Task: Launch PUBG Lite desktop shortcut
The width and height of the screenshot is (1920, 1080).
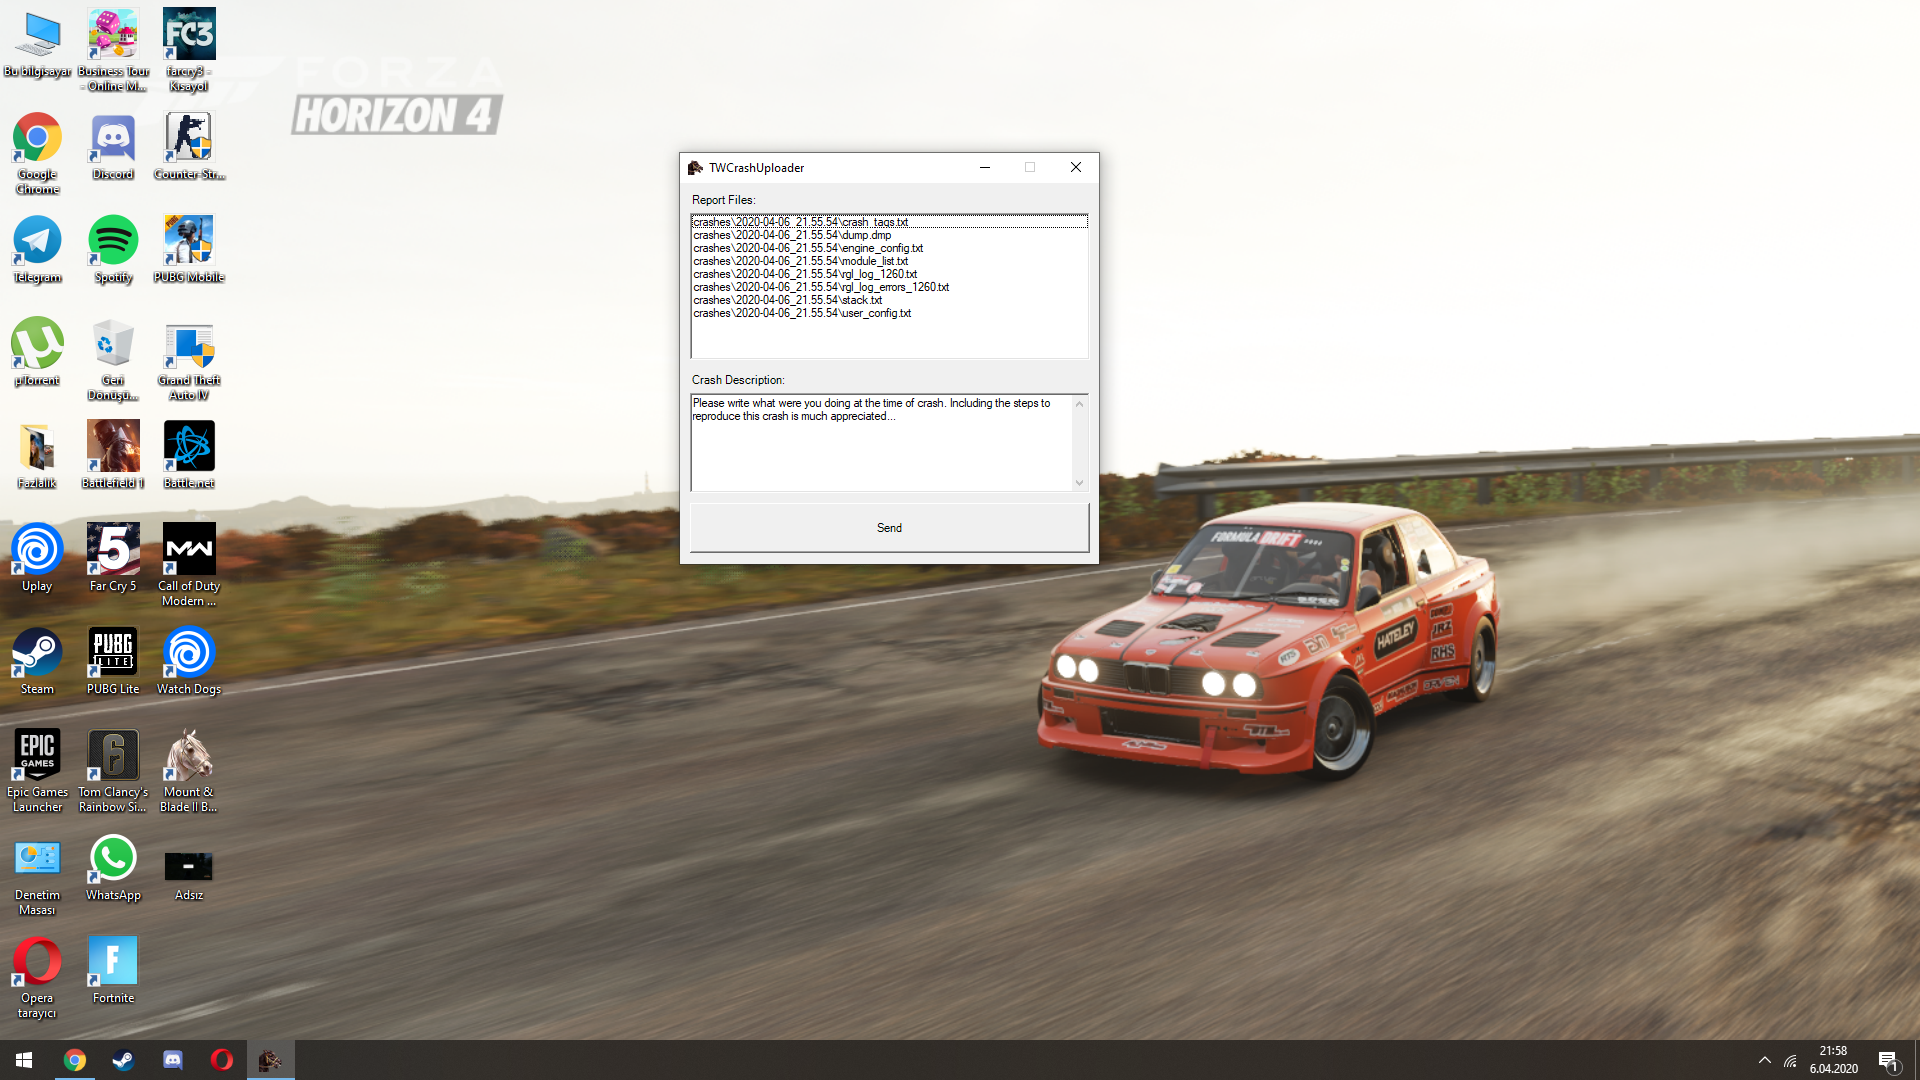Action: click(113, 661)
